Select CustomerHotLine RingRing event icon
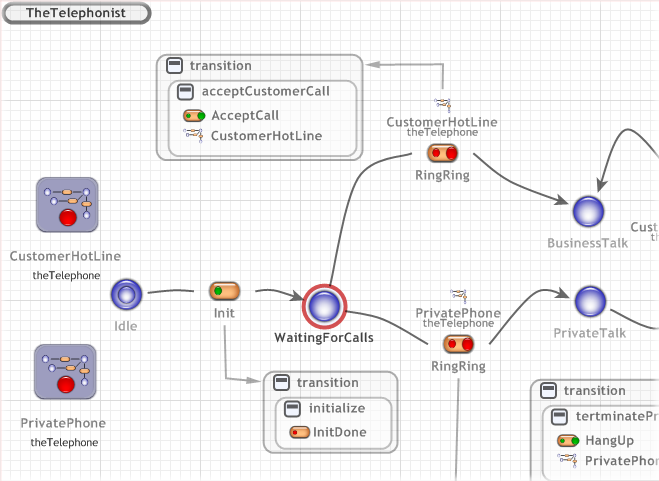 coord(442,153)
